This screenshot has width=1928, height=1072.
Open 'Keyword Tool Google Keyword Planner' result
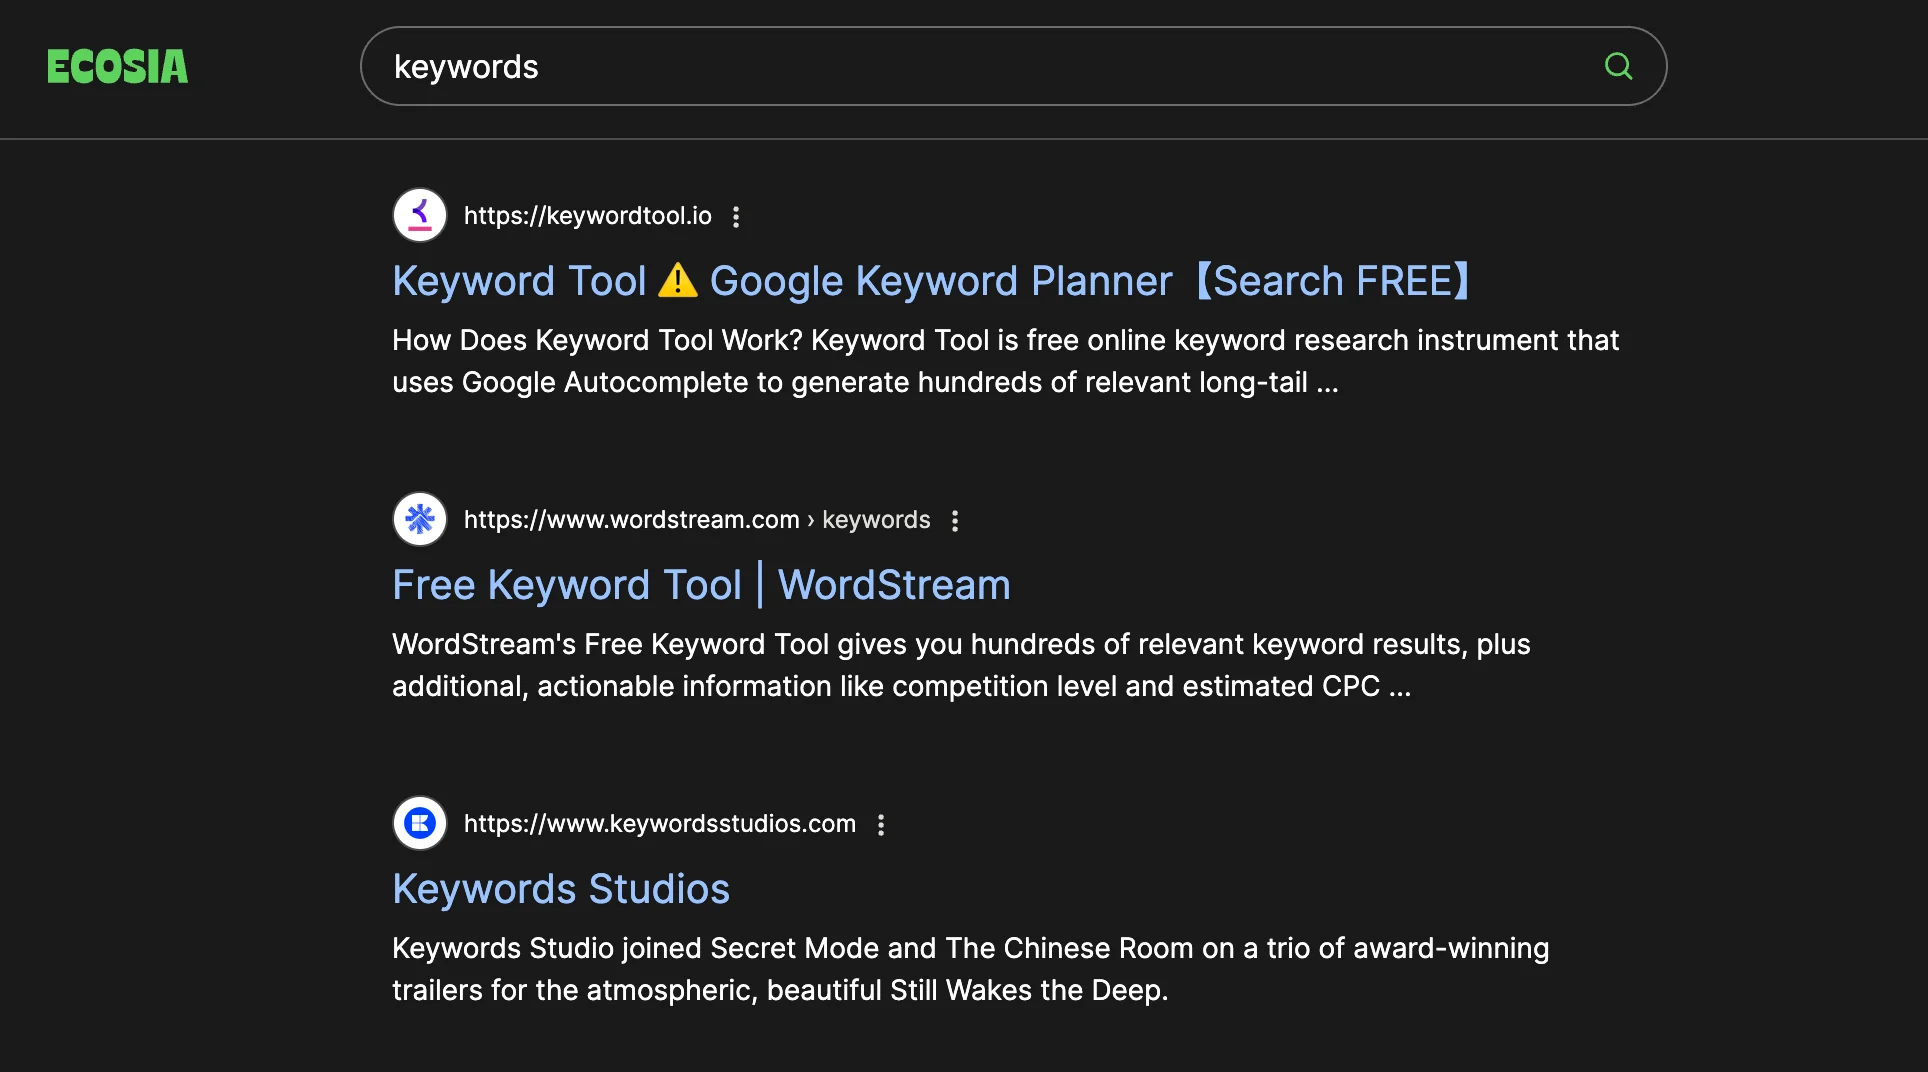[x=931, y=281]
